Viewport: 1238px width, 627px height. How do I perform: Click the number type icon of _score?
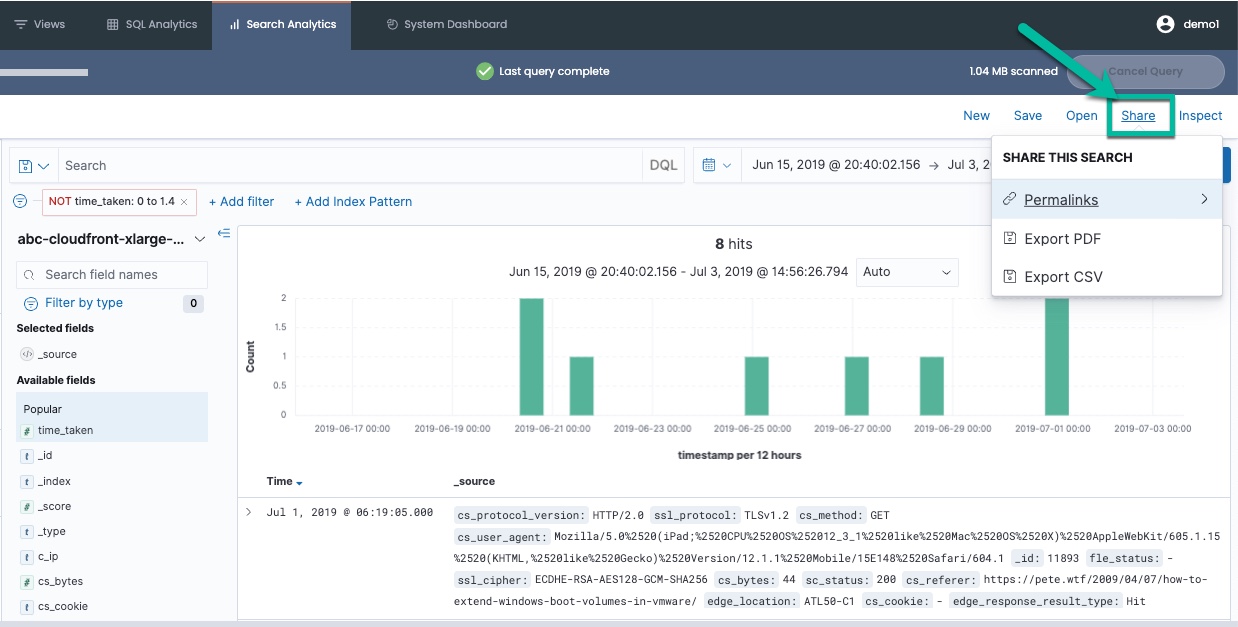click(27, 506)
